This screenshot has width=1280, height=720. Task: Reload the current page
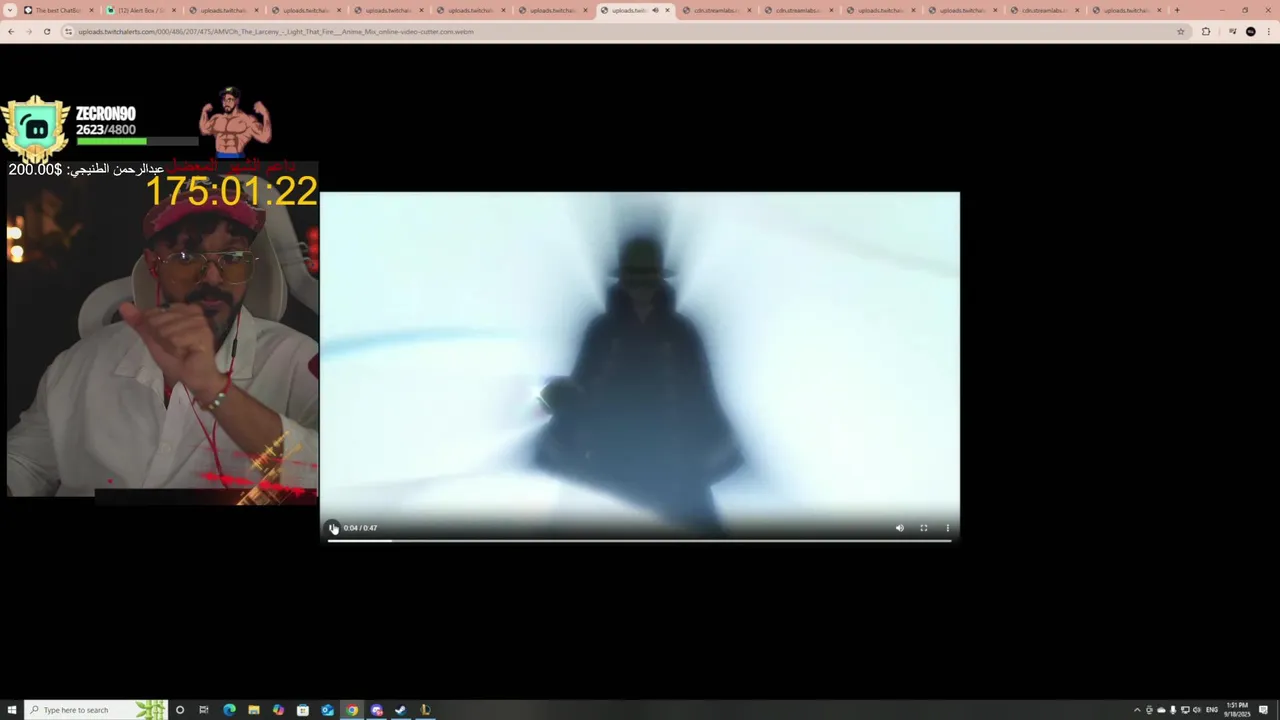tap(47, 31)
